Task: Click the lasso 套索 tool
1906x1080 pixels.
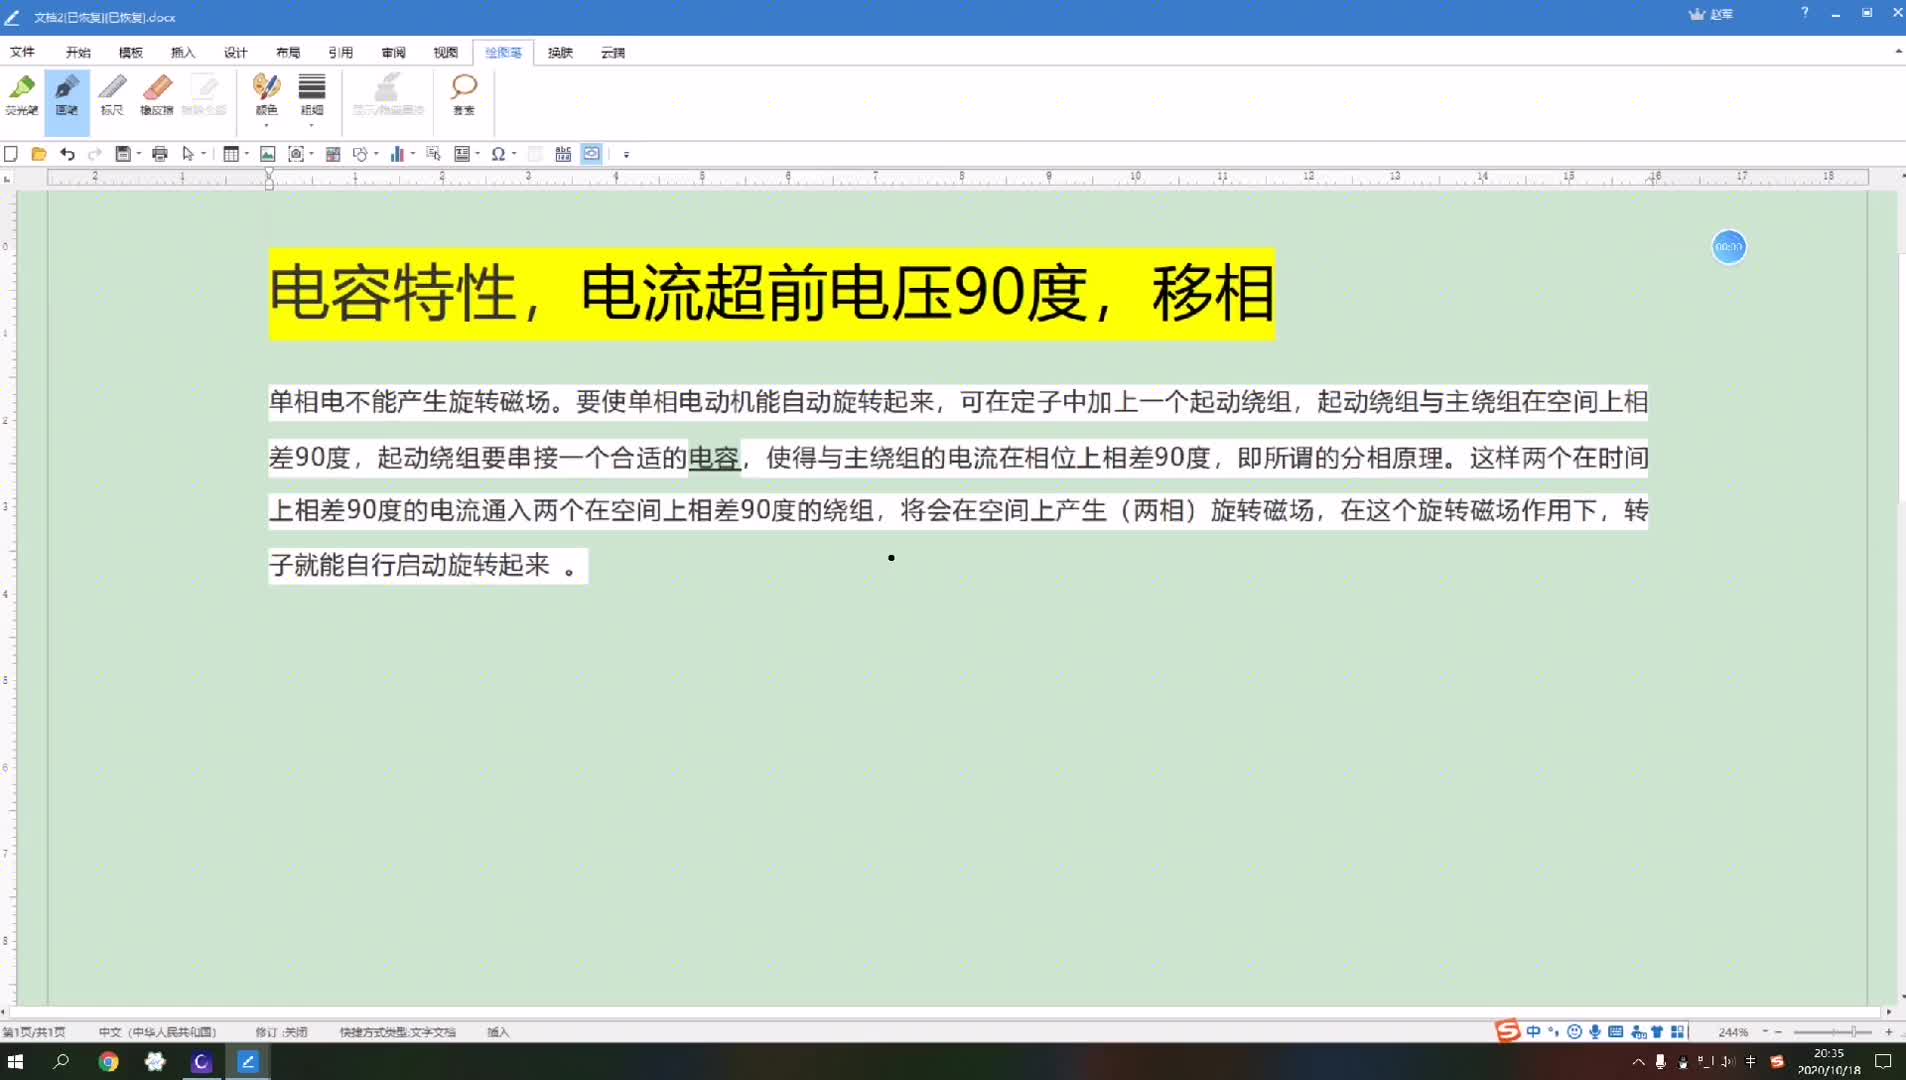Action: click(464, 96)
